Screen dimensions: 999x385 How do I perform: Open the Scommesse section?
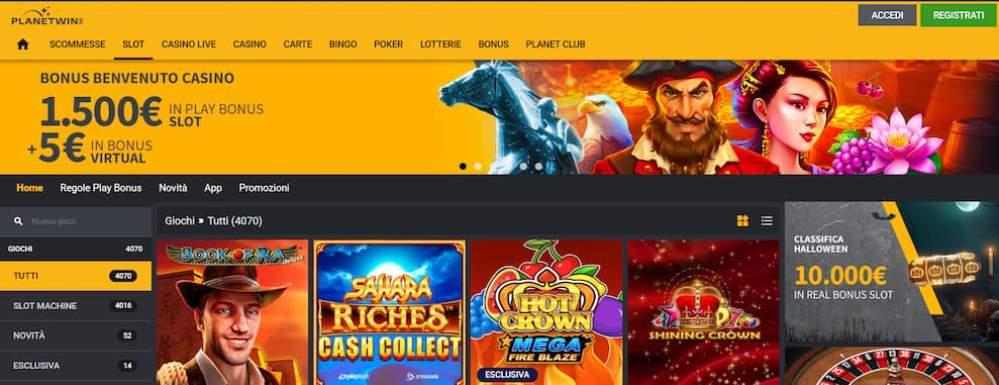coord(78,44)
